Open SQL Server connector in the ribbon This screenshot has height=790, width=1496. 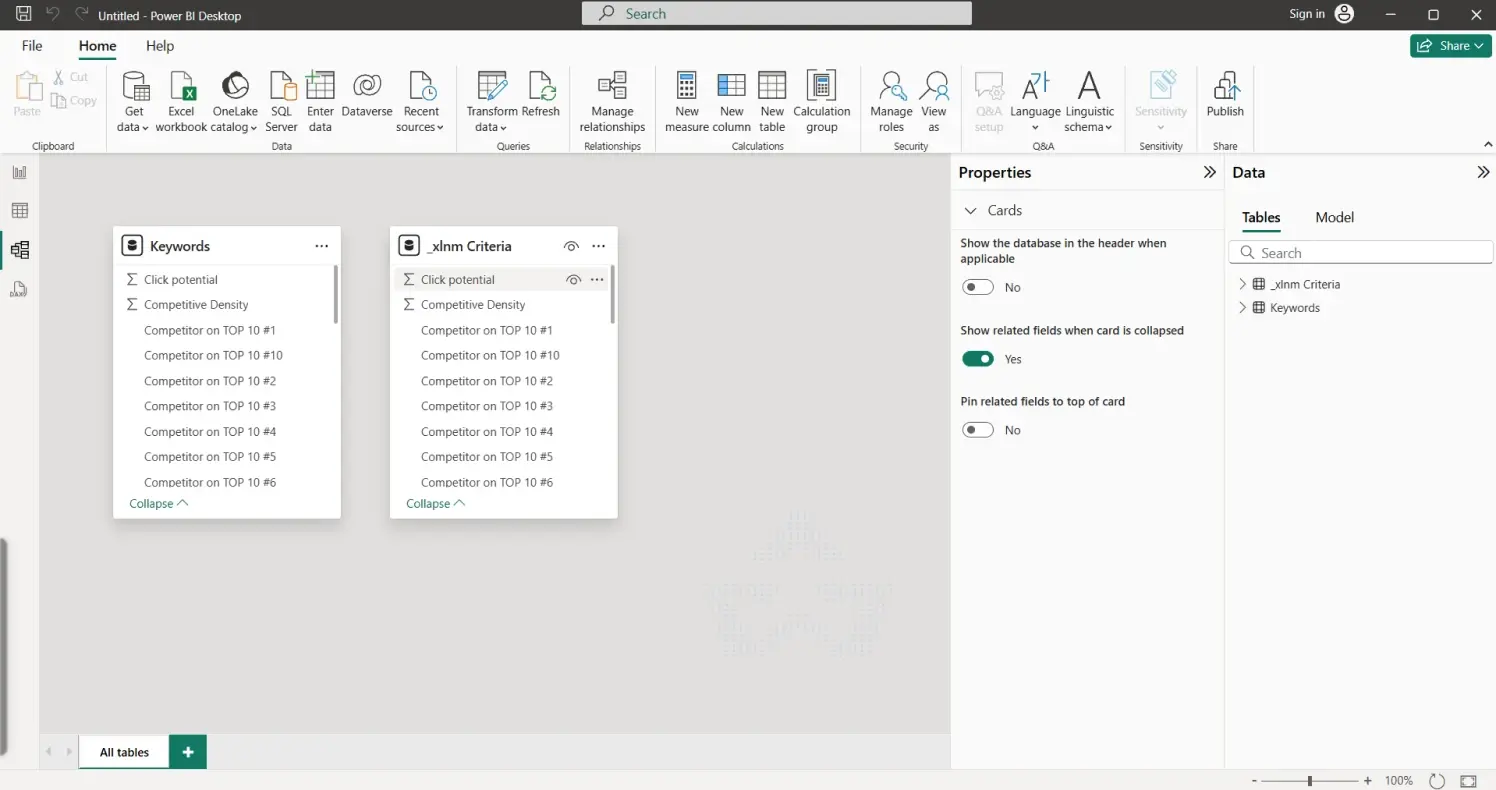point(282,100)
